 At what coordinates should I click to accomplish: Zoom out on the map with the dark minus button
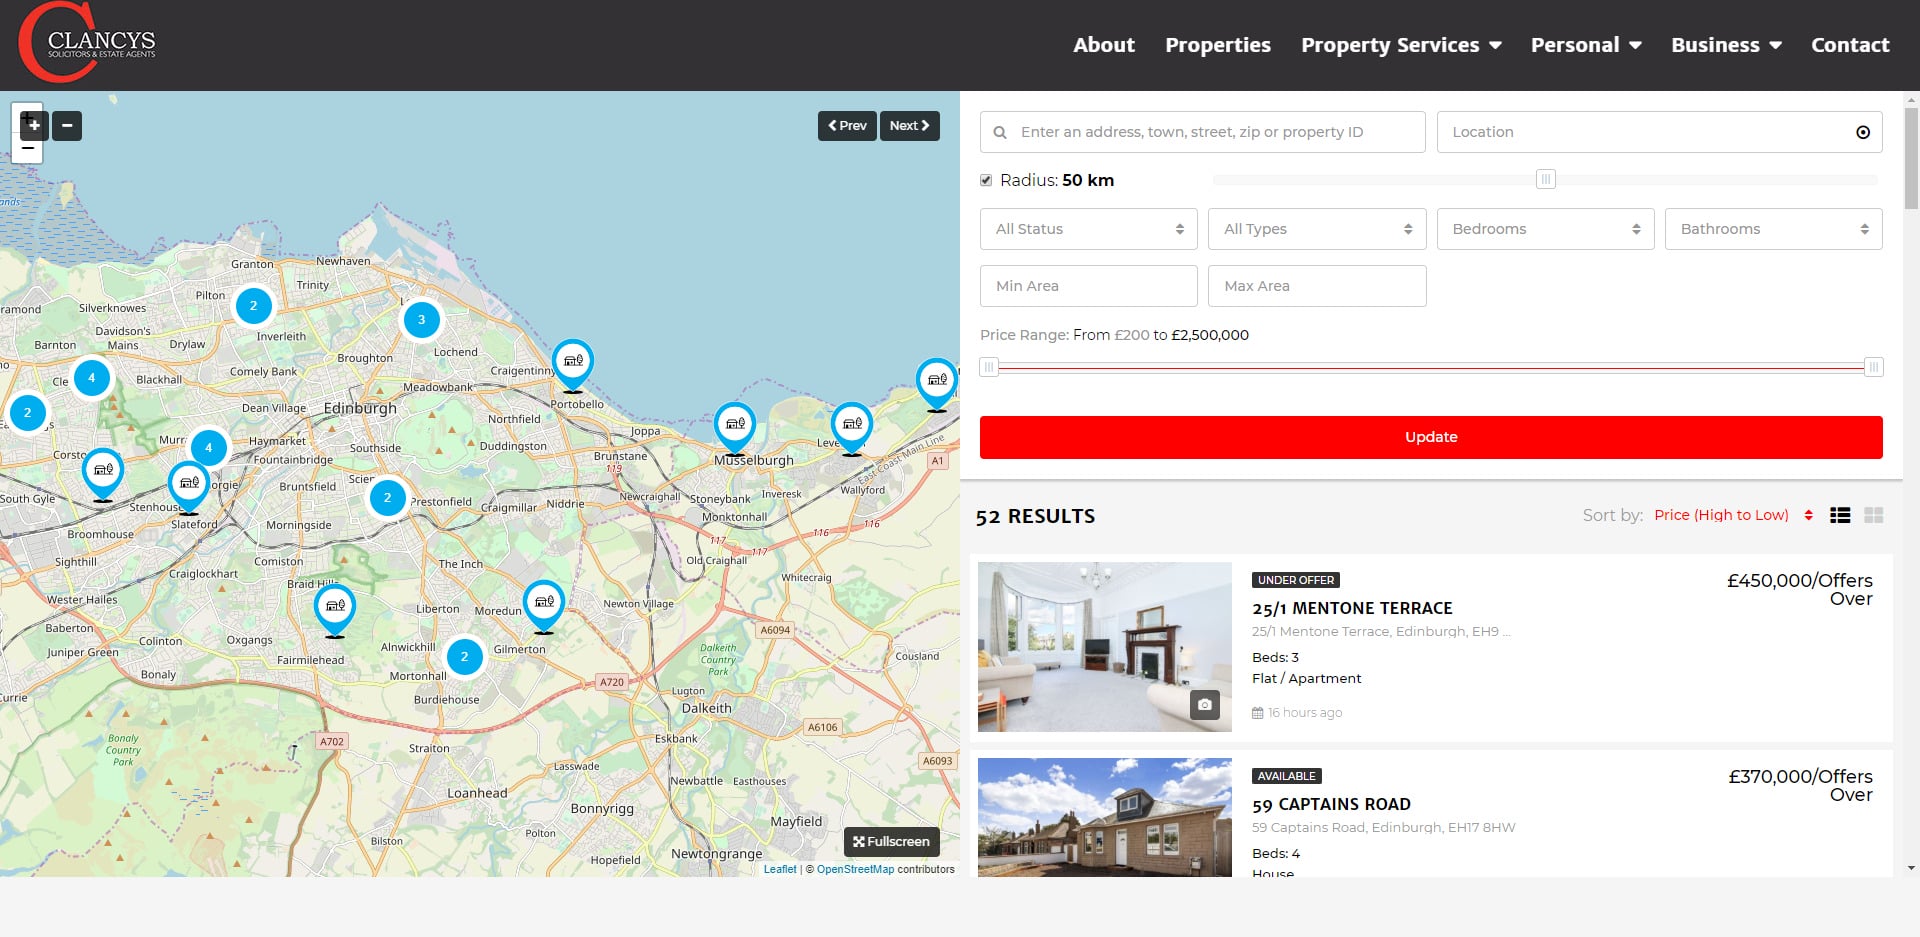click(67, 126)
